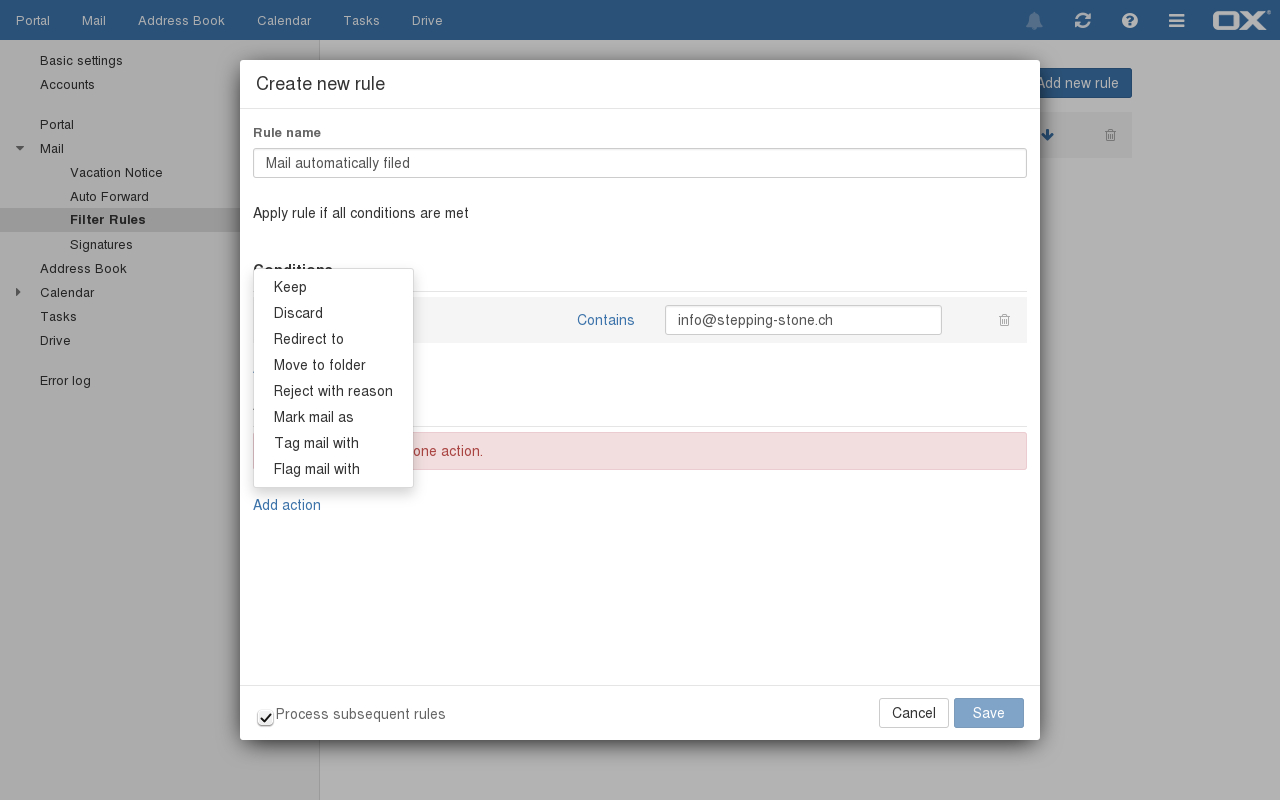Image resolution: width=1280 pixels, height=800 pixels.
Task: Click the notification bell icon
Action: pyautogui.click(x=1034, y=21)
